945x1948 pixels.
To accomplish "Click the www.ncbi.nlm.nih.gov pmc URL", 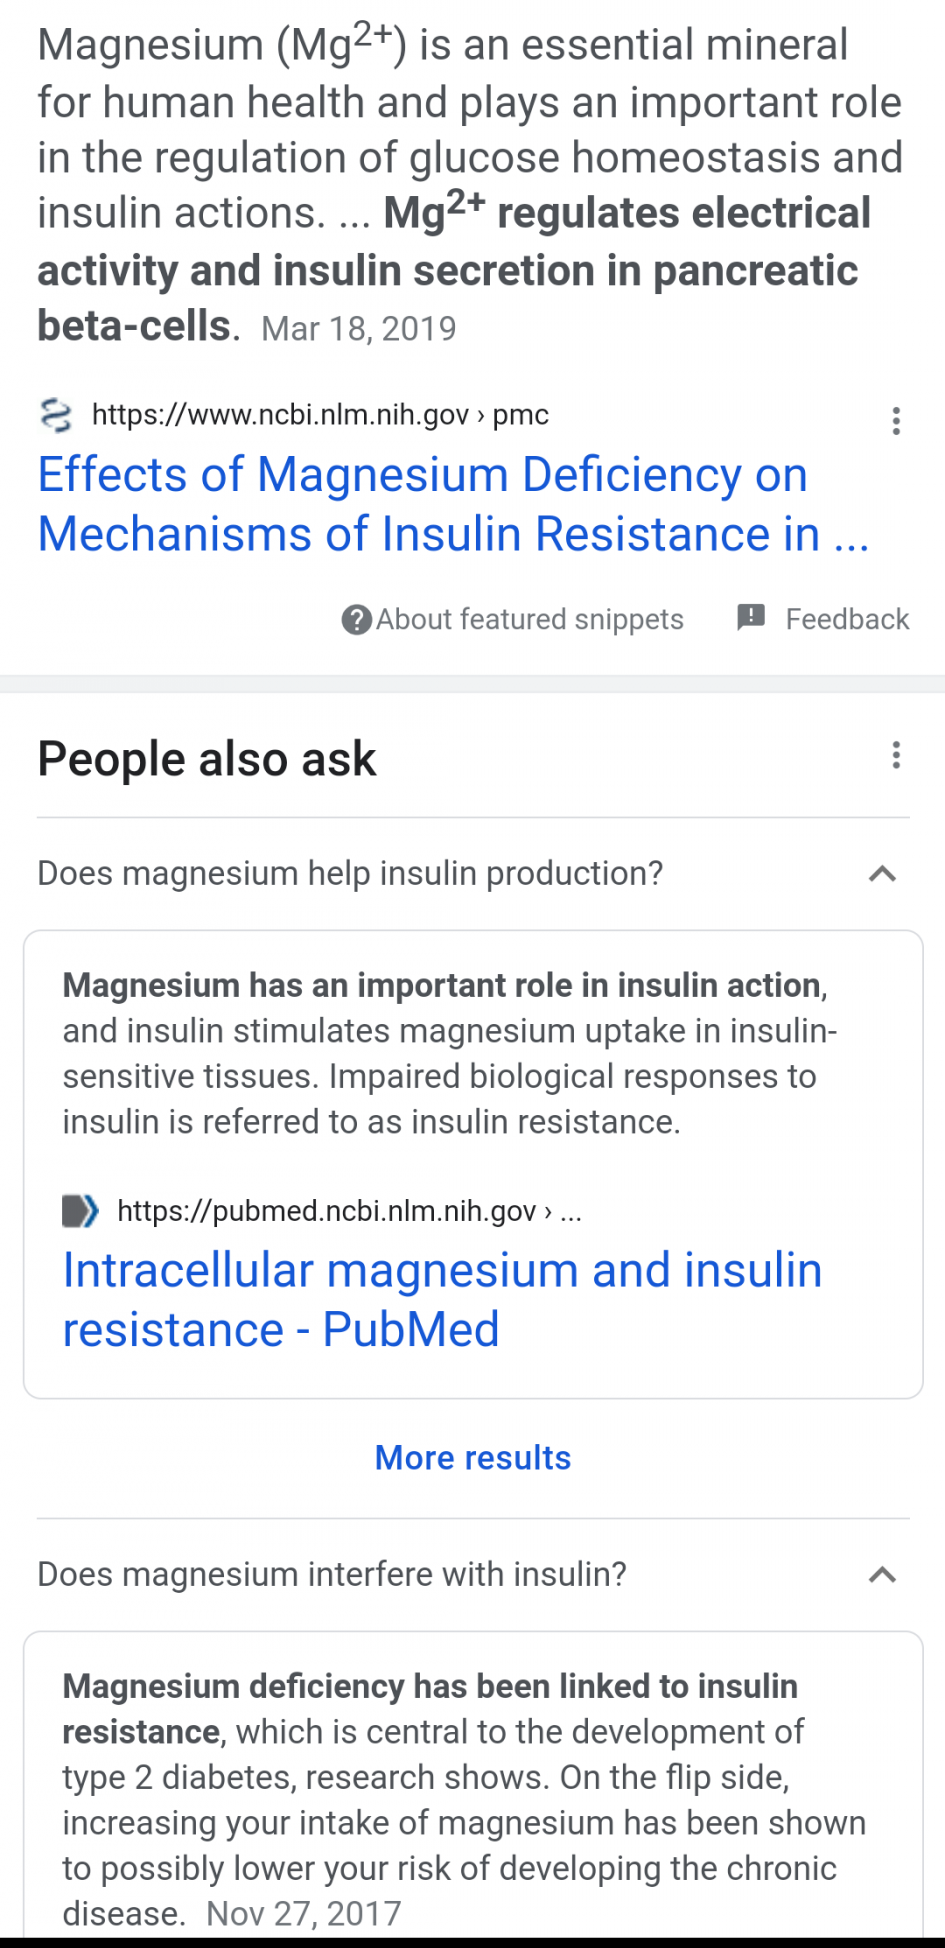I will pyautogui.click(x=320, y=415).
